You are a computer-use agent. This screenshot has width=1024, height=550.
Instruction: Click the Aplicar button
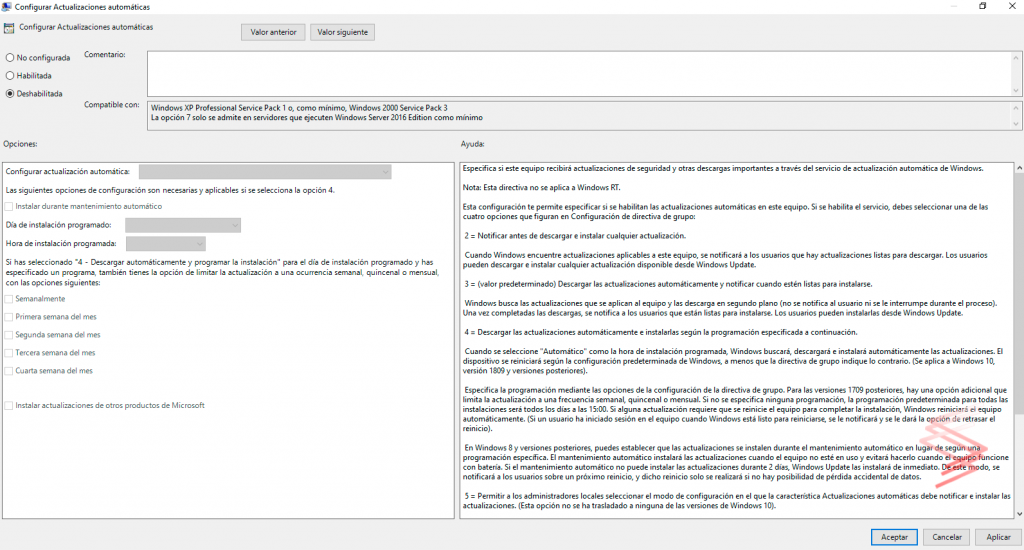999,537
